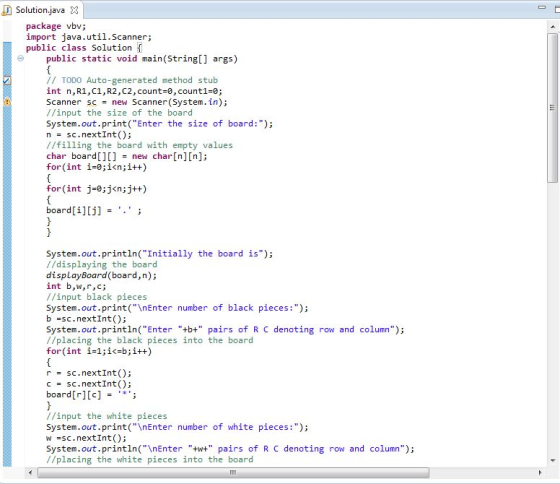Image resolution: width=560 pixels, height=484 pixels.
Task: Click the TODO Auto-generated method stub comment
Action: click(132, 80)
